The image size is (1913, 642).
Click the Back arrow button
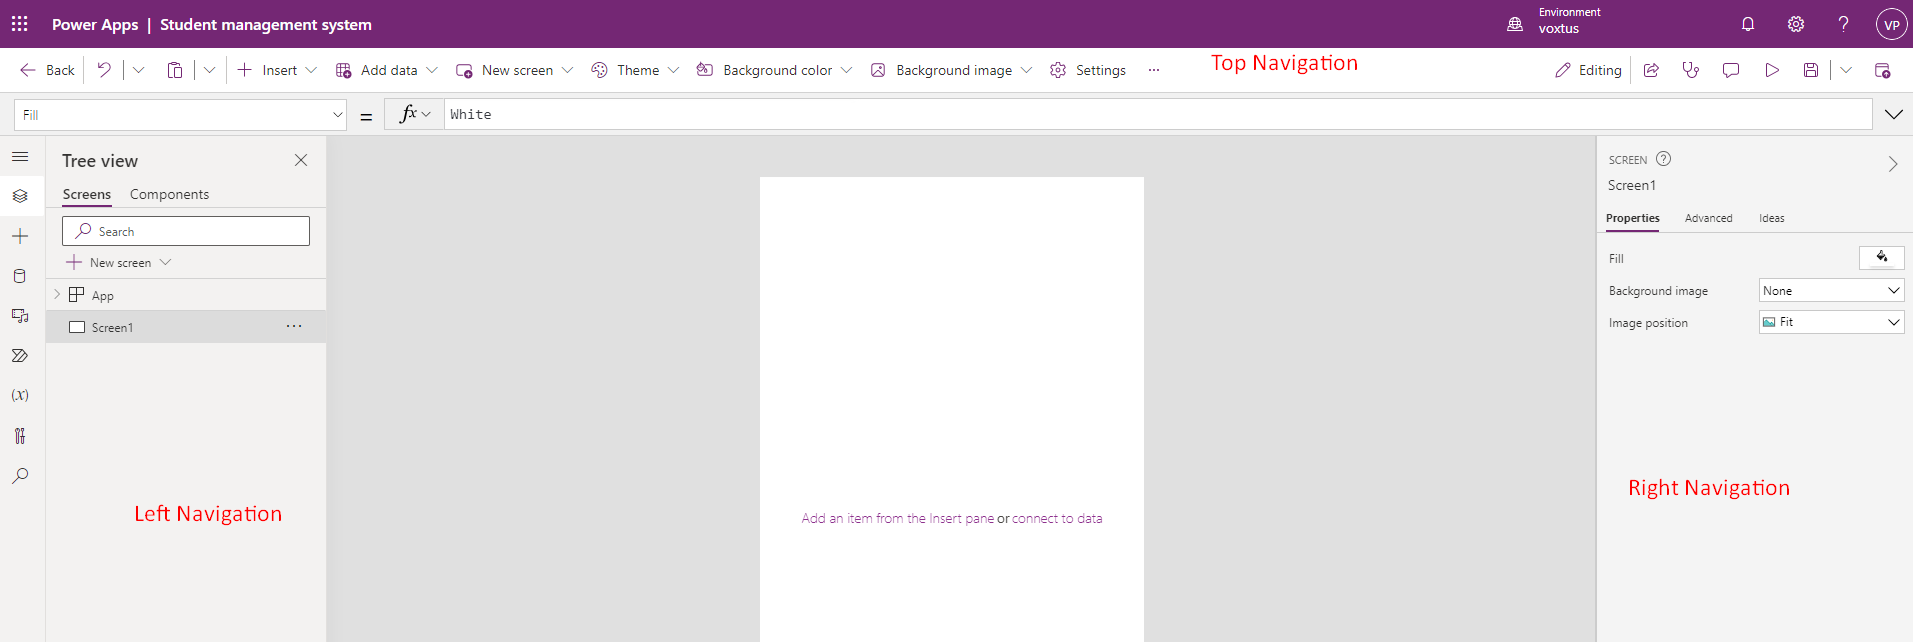[47, 70]
